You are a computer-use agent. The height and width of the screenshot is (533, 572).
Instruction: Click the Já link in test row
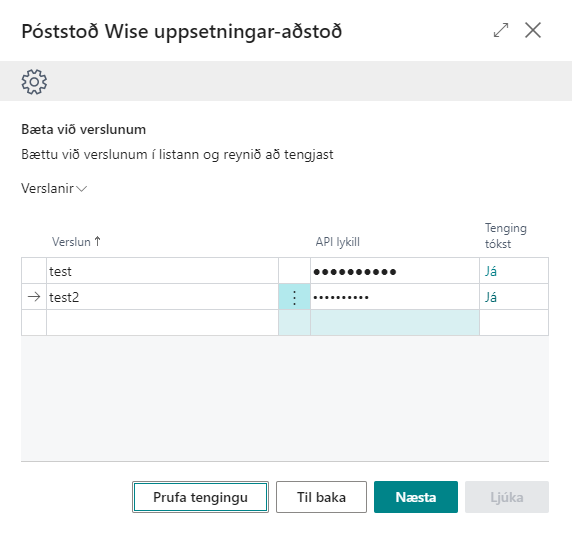491,271
